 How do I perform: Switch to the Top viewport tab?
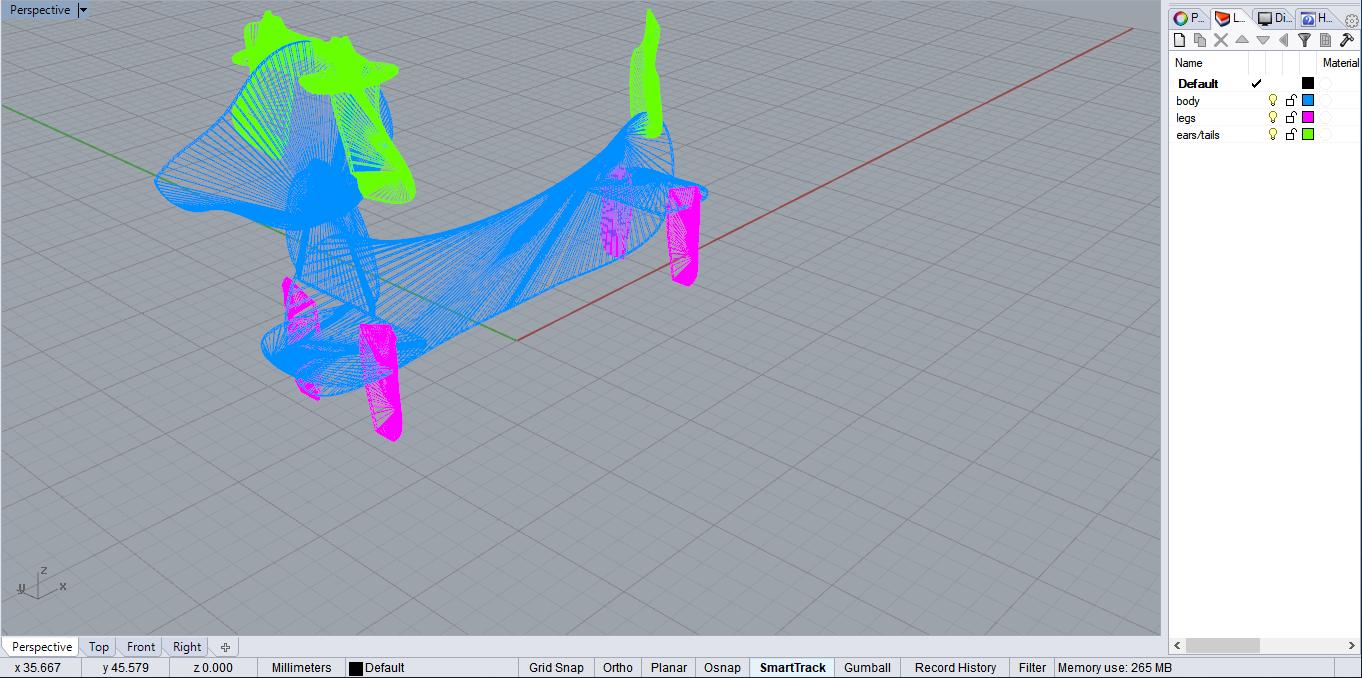(x=98, y=647)
